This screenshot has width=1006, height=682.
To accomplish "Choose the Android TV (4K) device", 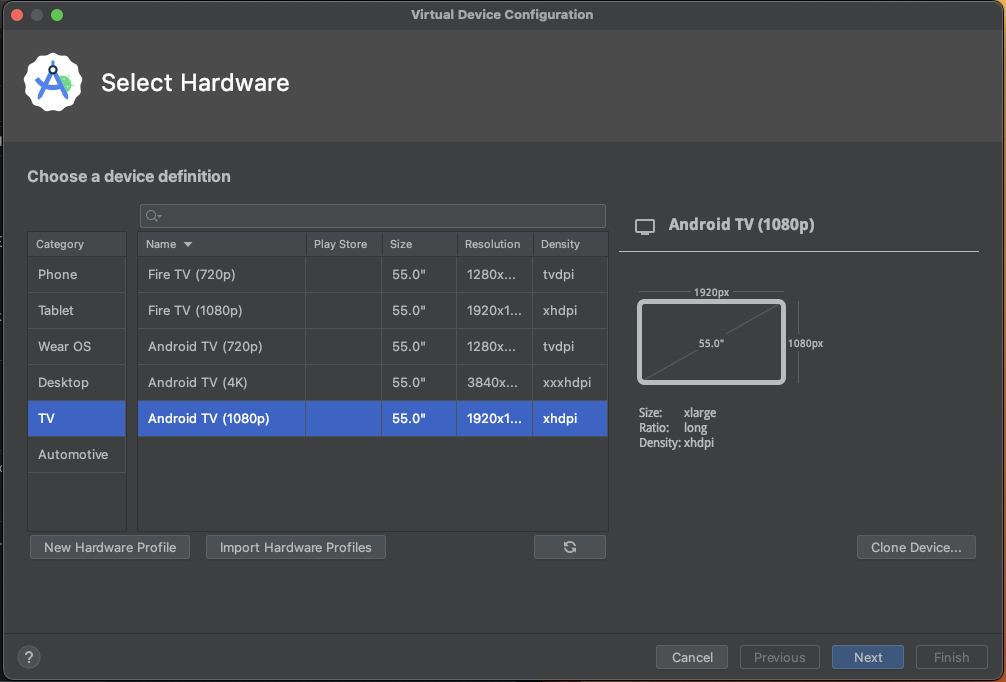I will [197, 382].
